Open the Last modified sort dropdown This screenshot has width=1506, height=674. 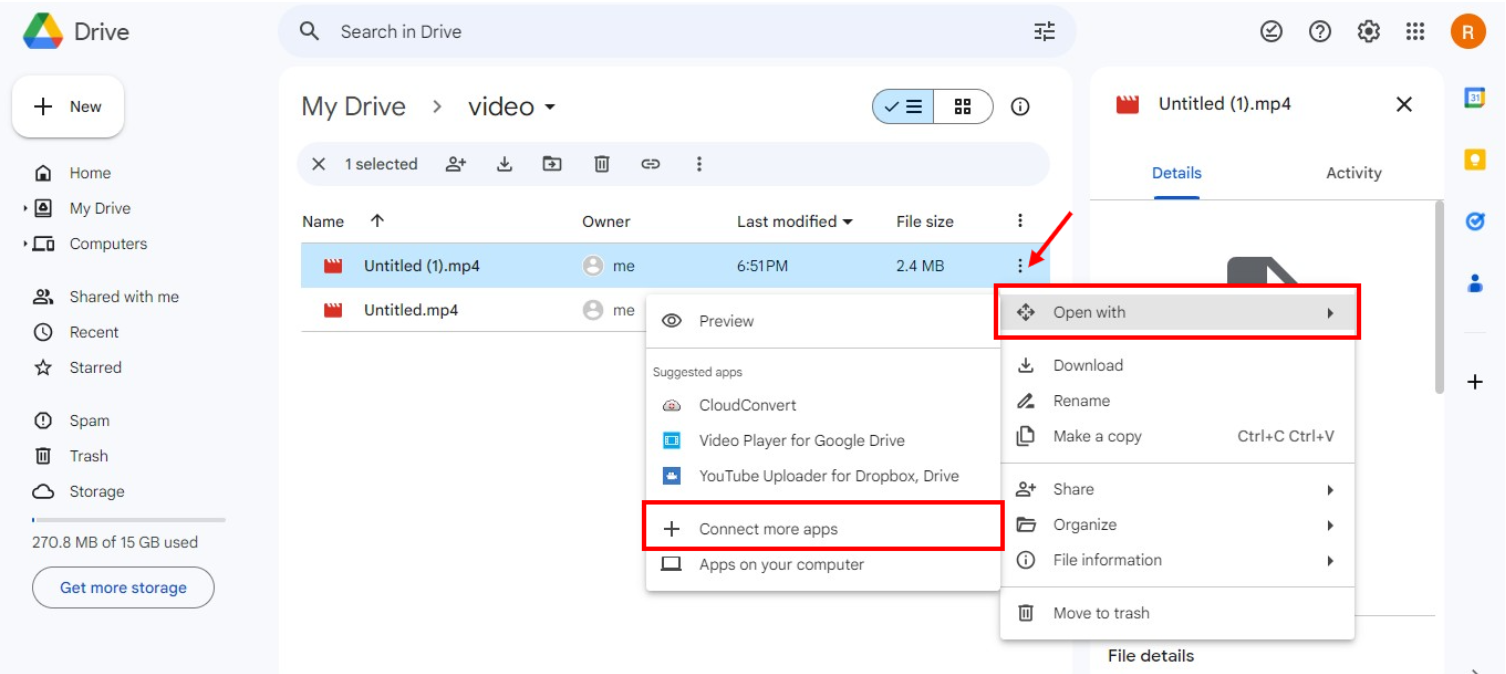coord(848,222)
